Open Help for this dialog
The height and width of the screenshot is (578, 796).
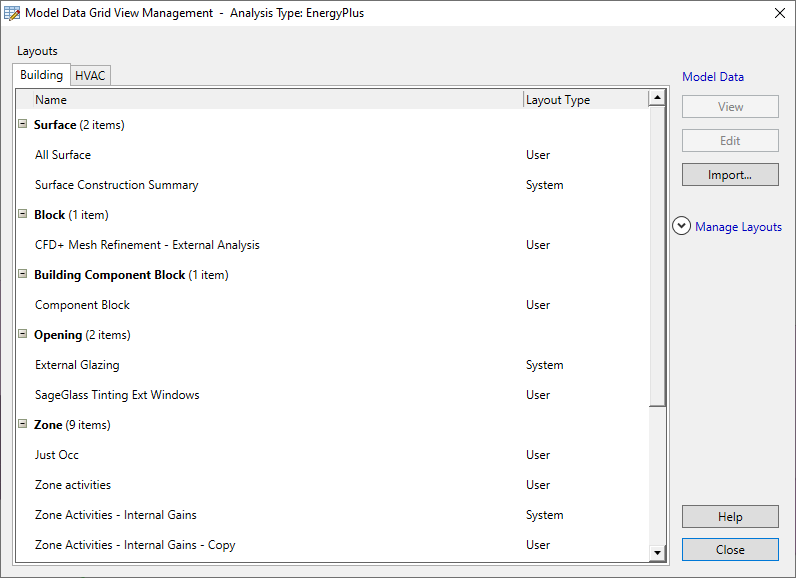coord(729,517)
